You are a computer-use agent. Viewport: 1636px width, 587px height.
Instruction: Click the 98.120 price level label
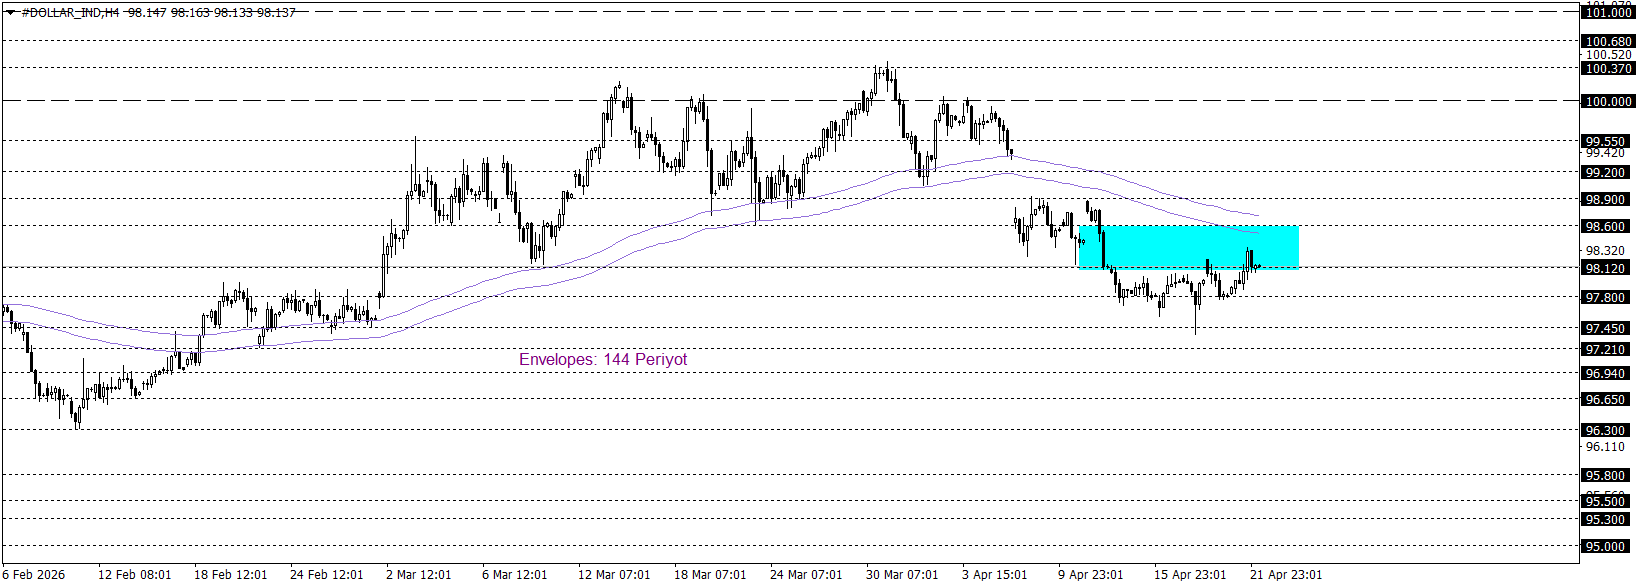1606,268
